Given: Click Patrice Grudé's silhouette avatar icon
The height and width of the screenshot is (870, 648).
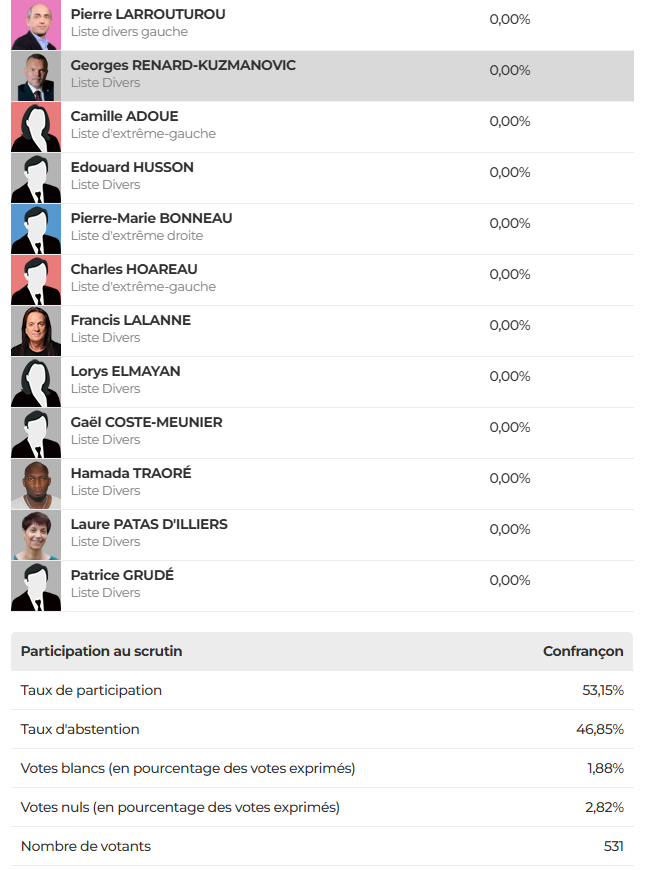Looking at the screenshot, I should [36, 586].
